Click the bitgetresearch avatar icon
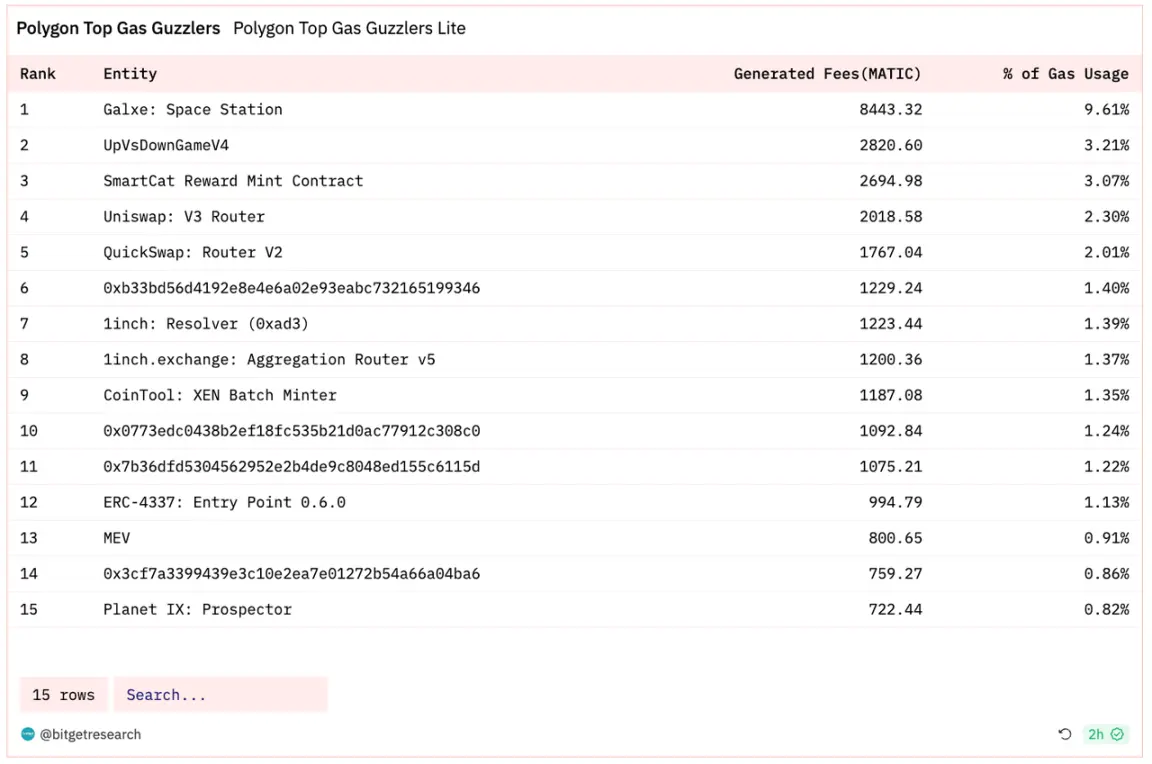This screenshot has width=1152, height=764. [x=28, y=735]
